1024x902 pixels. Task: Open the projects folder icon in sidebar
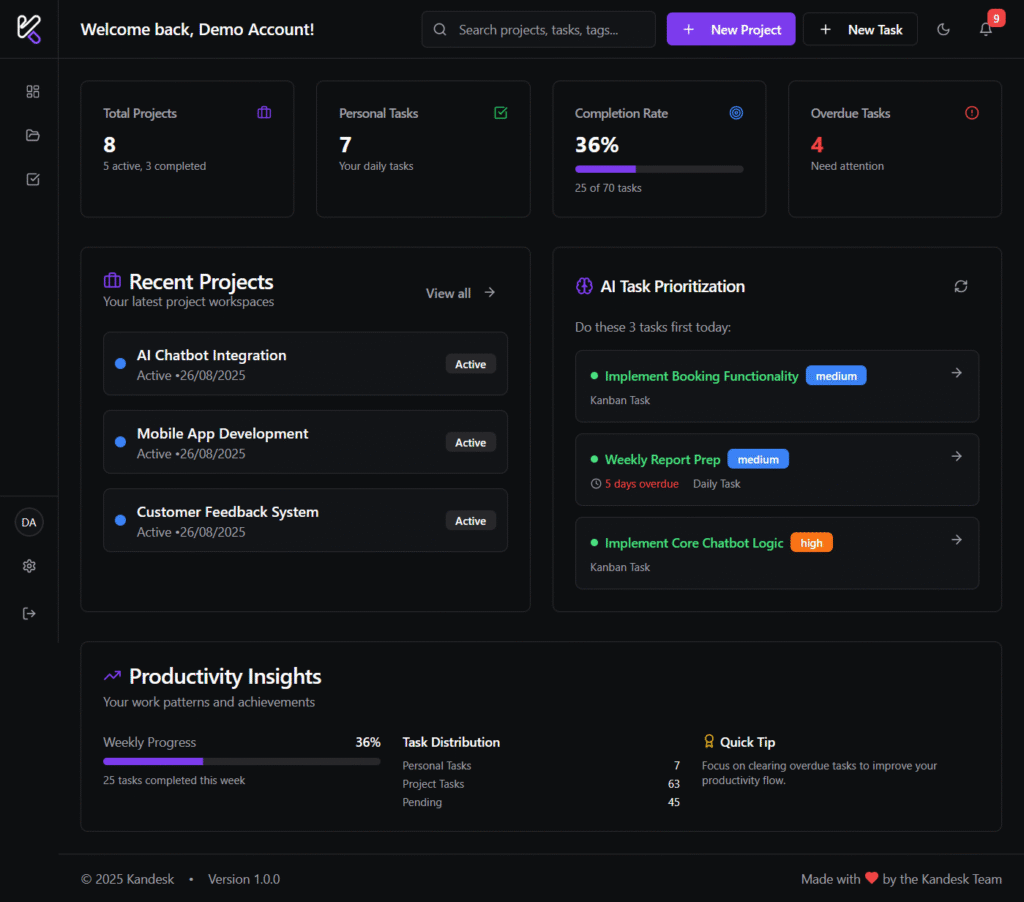point(33,136)
